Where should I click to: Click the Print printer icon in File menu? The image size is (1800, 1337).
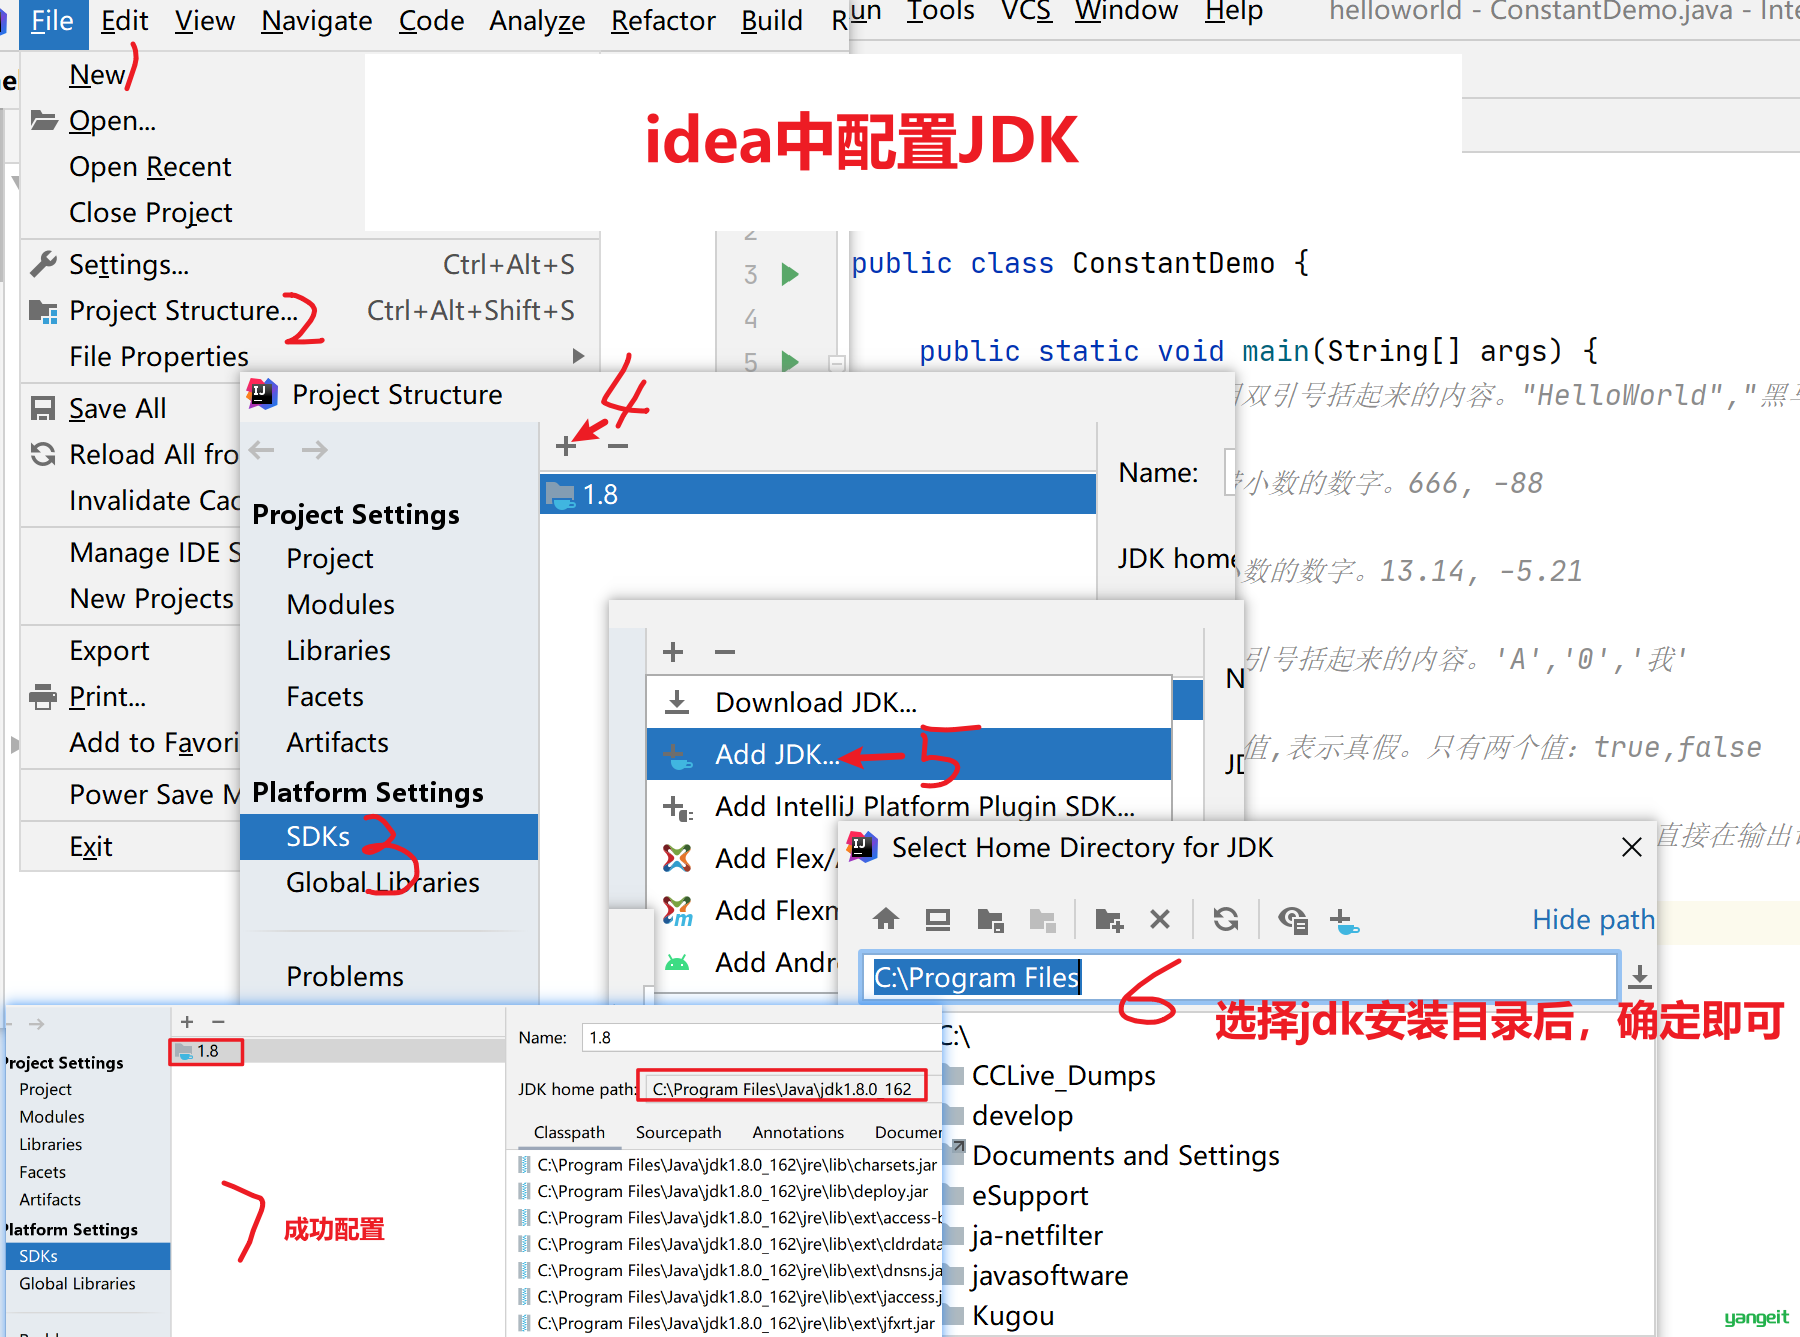click(43, 696)
